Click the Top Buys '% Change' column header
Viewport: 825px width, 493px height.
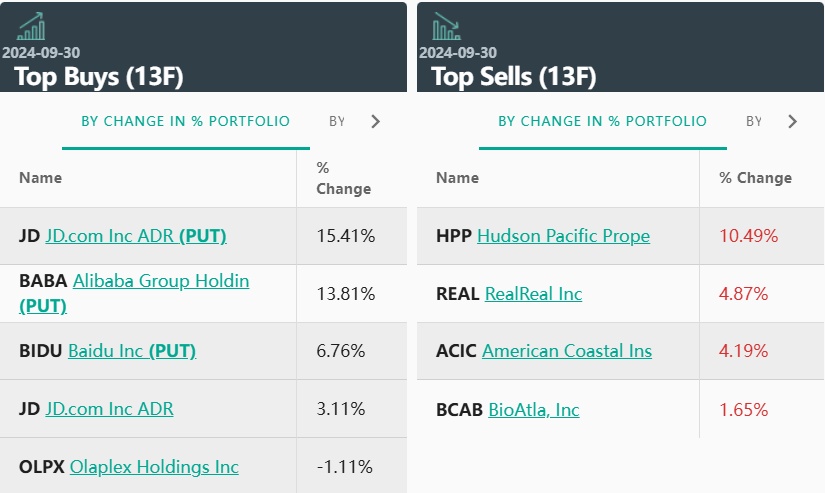(343, 178)
